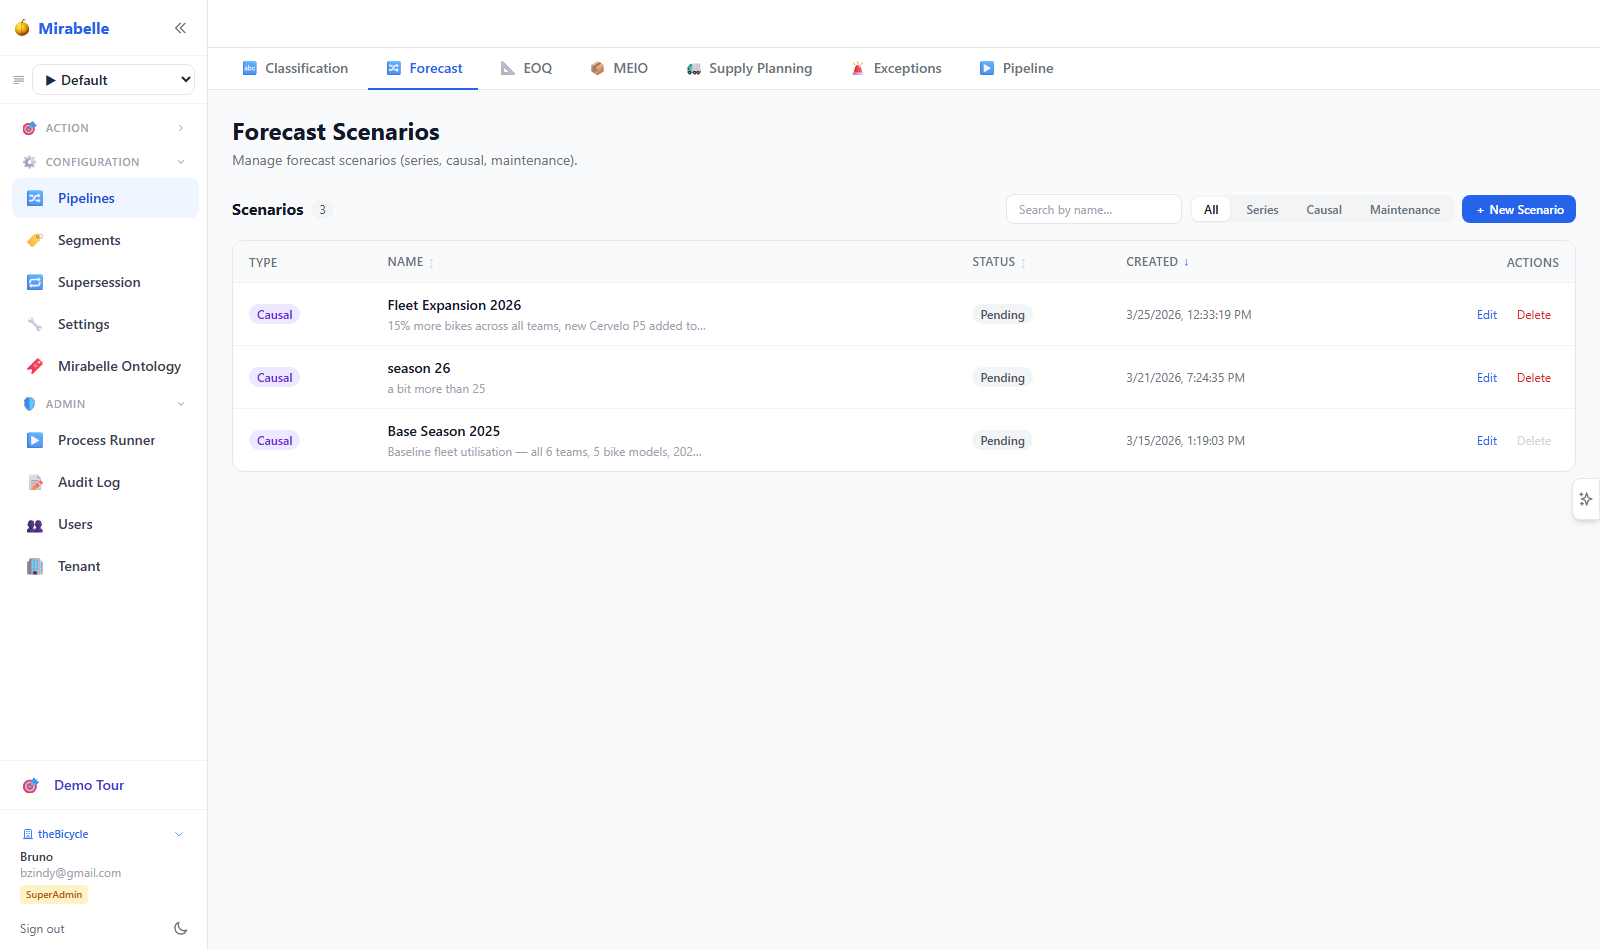Filter scenarios by Series type

coord(1262,210)
